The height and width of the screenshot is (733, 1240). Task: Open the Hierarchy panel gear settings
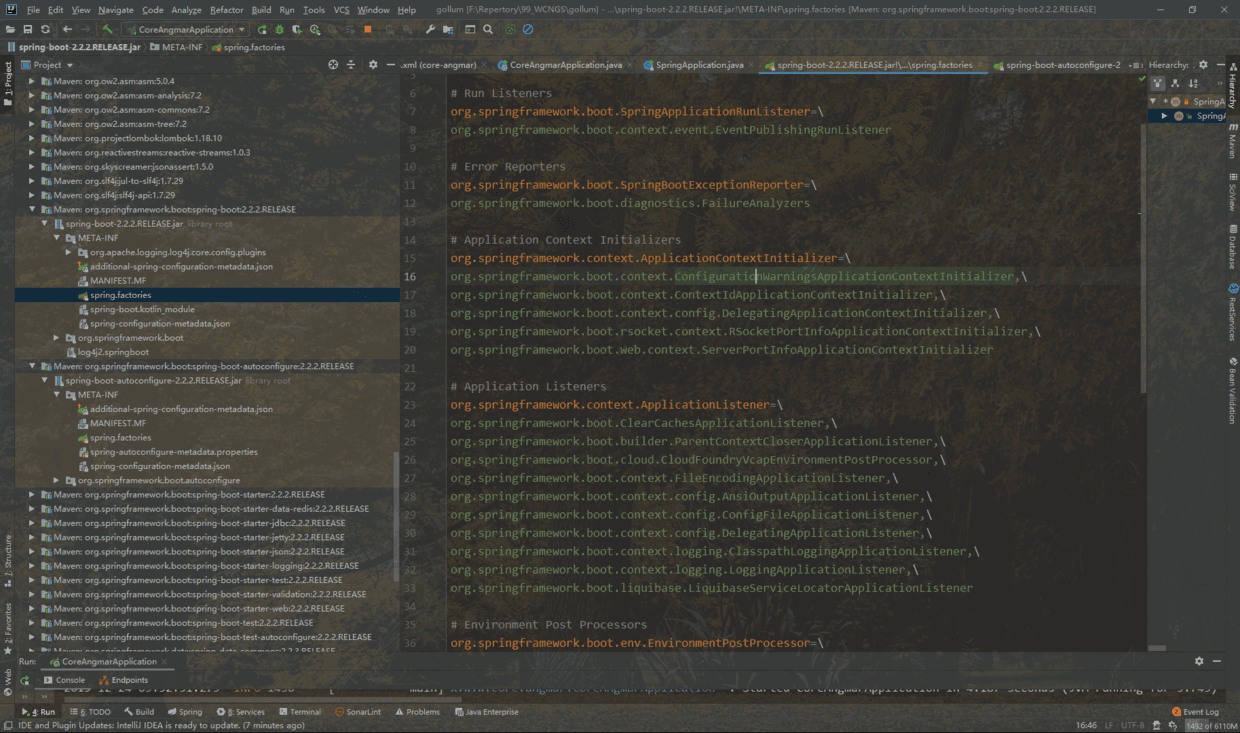point(1203,65)
